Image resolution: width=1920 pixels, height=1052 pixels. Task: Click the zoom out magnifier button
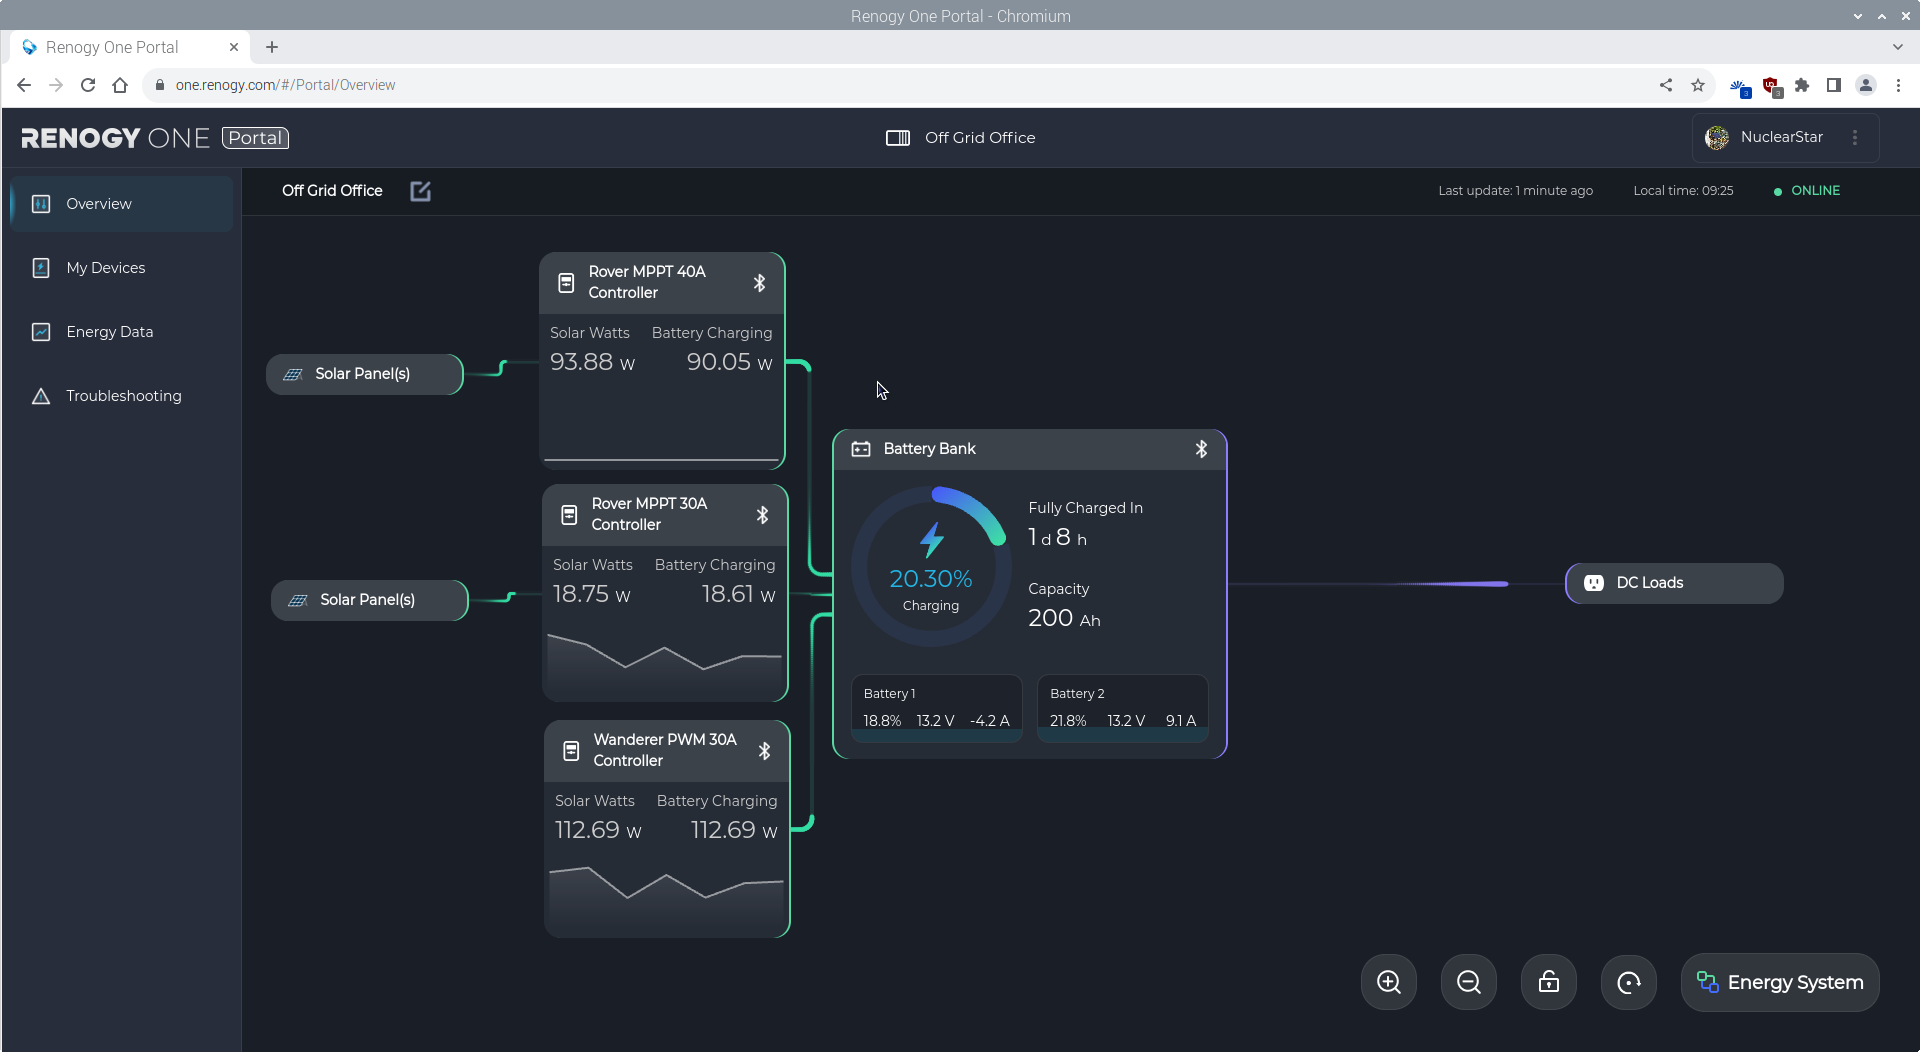[1469, 982]
